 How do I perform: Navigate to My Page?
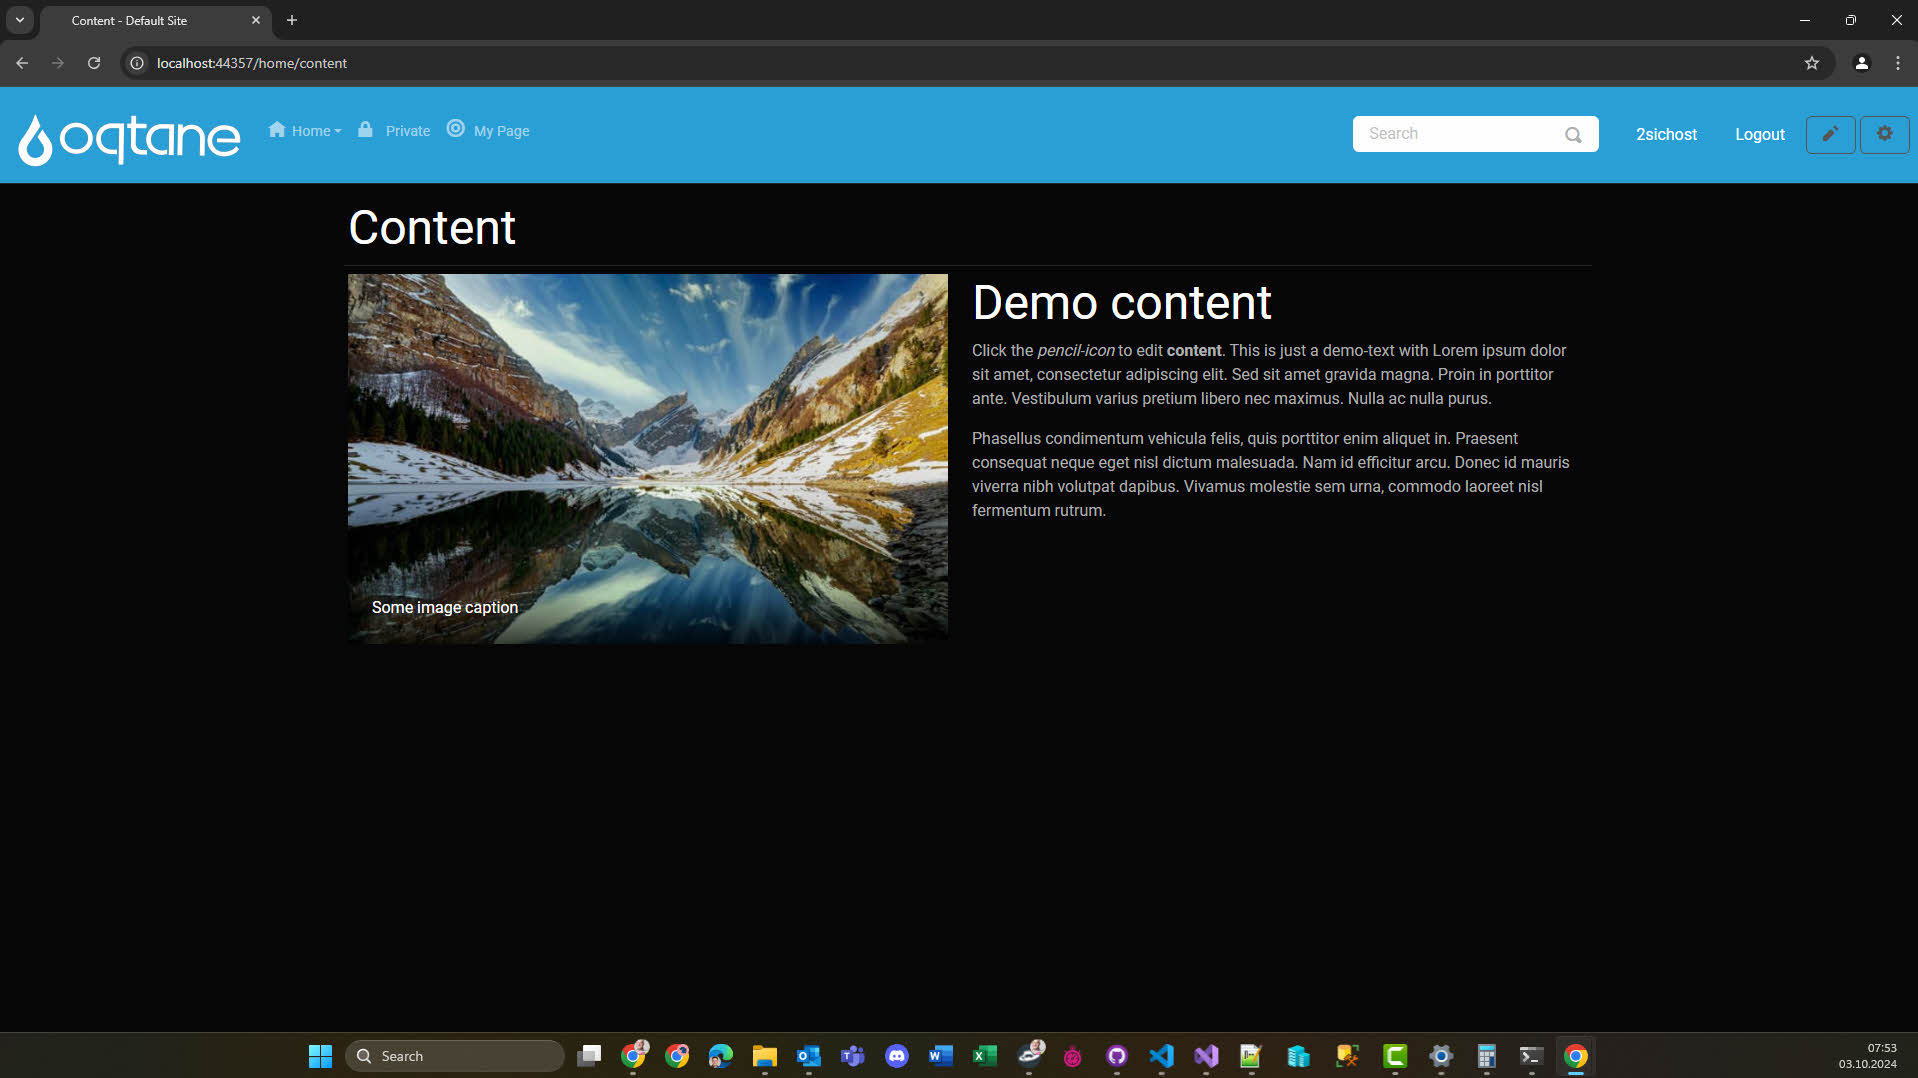pyautogui.click(x=489, y=131)
